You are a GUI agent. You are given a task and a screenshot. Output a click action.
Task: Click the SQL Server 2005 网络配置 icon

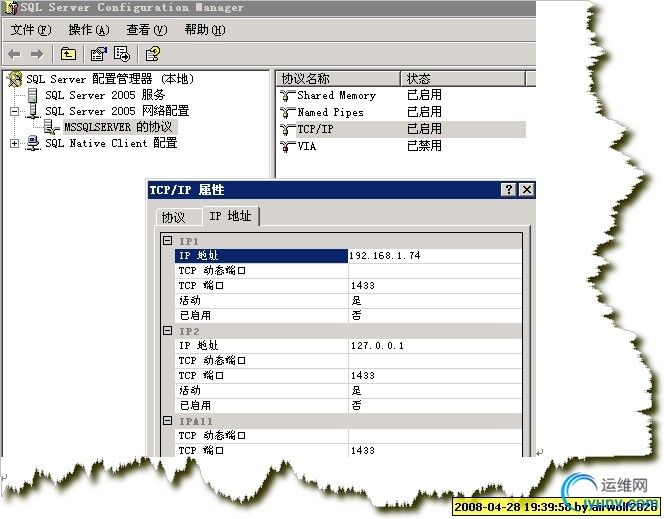tap(32, 111)
